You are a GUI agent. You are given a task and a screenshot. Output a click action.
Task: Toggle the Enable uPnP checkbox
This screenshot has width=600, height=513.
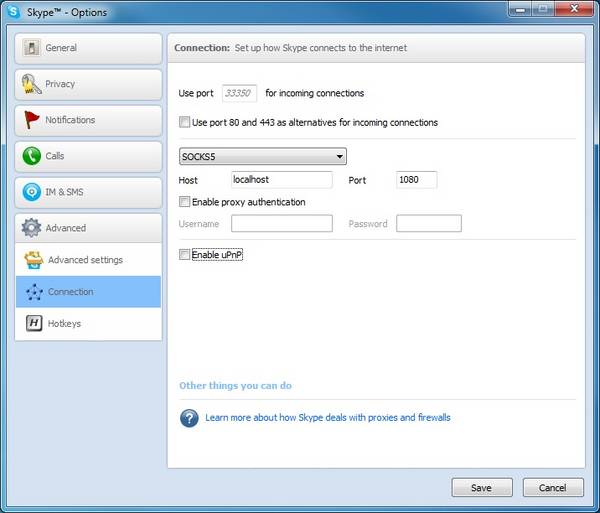tap(184, 254)
